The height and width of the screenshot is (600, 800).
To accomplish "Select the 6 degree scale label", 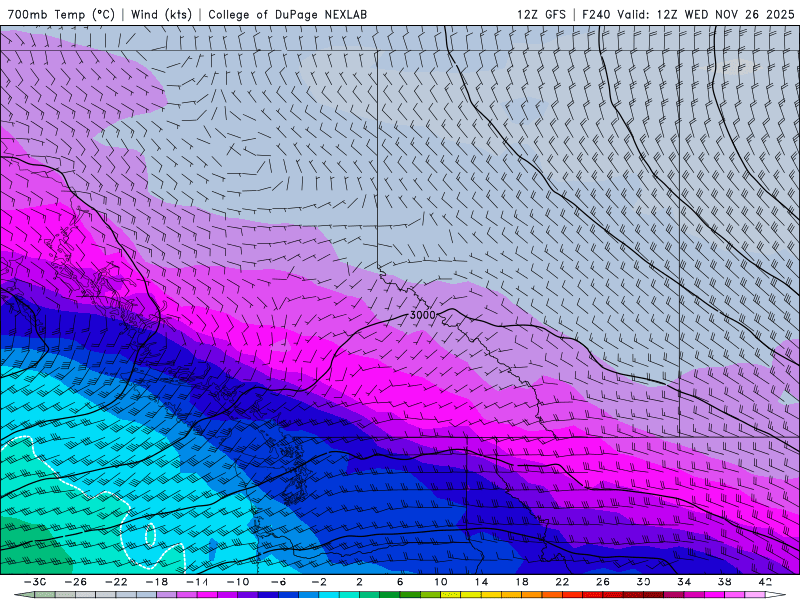I will click(400, 582).
